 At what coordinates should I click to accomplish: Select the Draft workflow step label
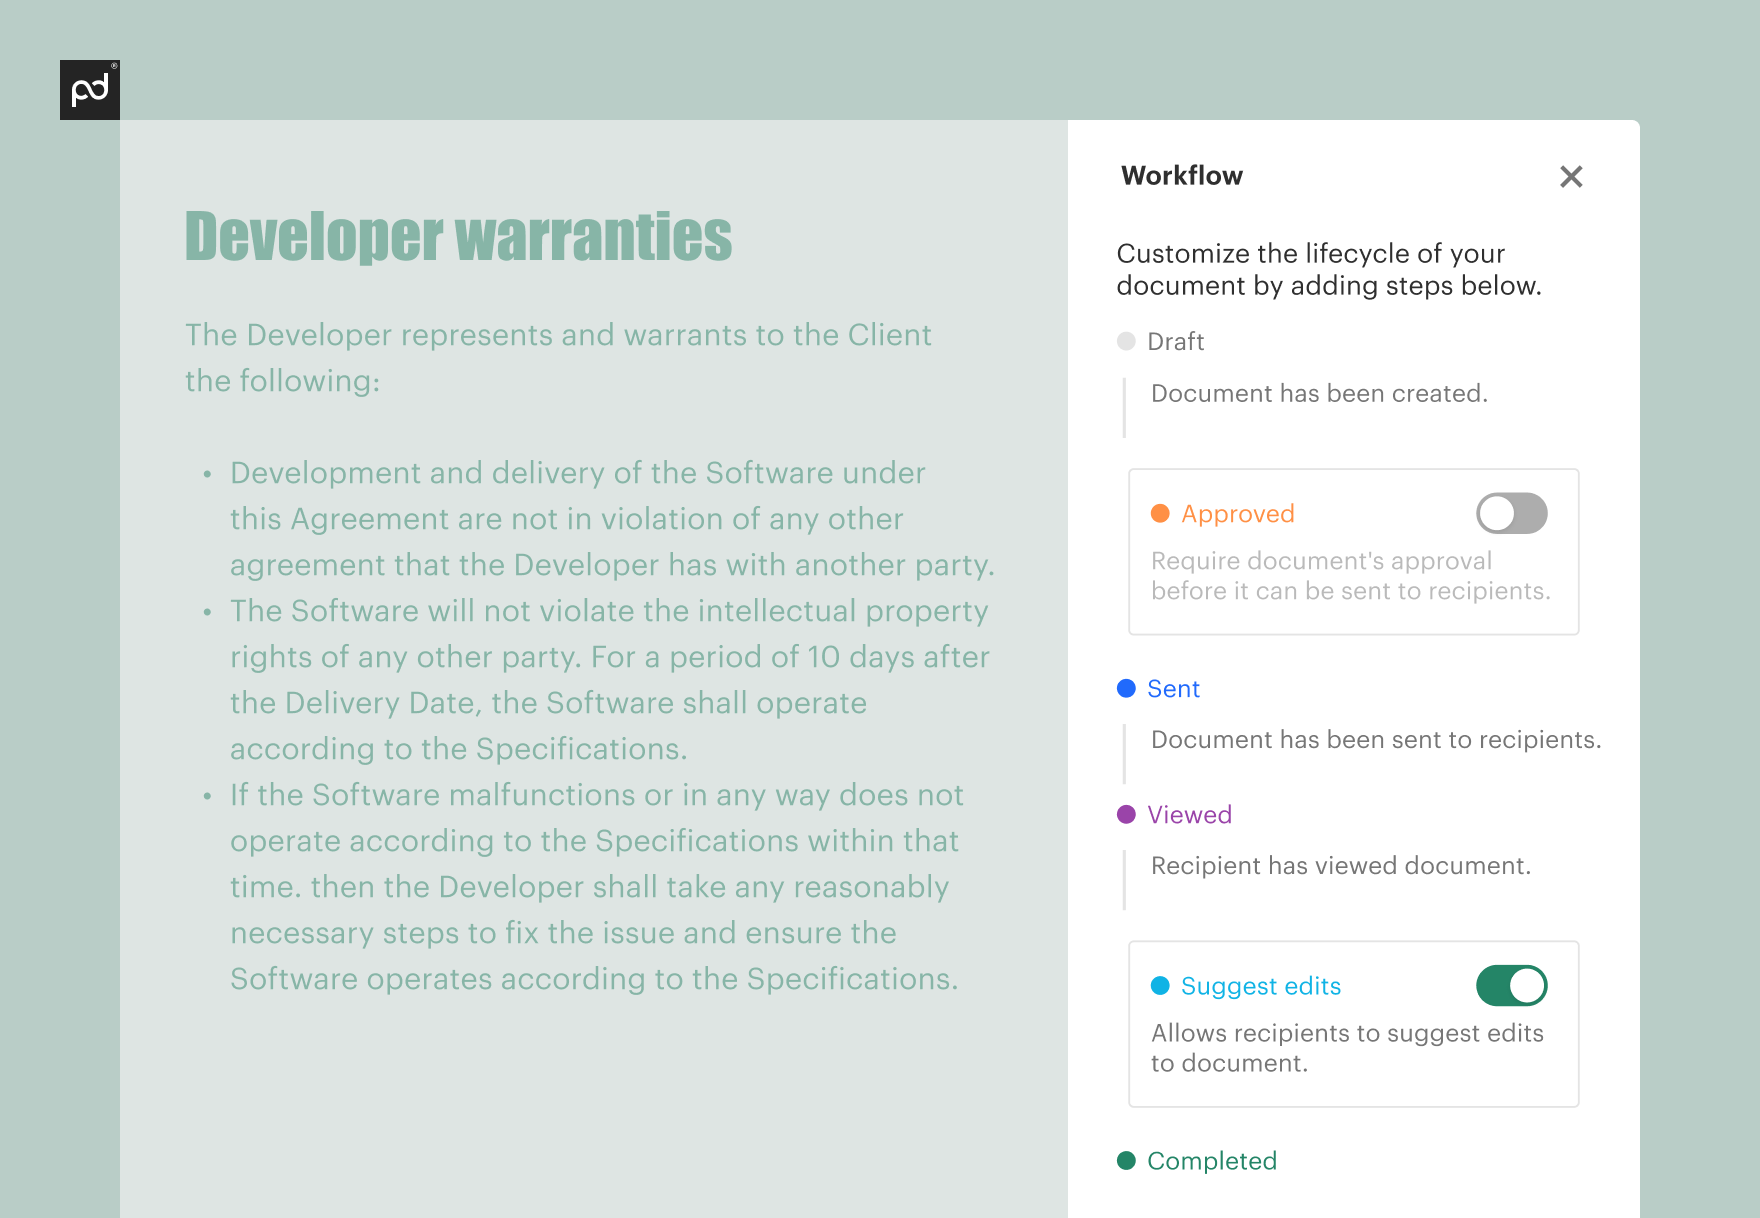(1175, 342)
